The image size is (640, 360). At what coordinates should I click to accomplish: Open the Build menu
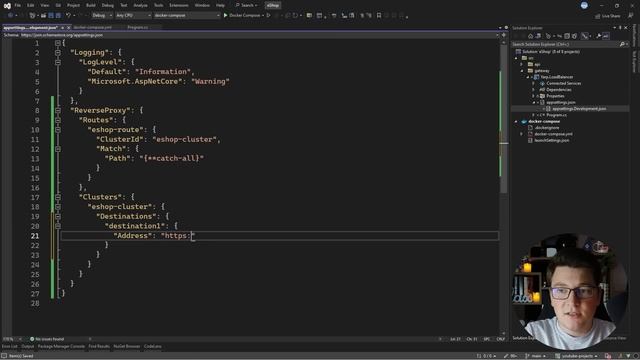coord(91,5)
